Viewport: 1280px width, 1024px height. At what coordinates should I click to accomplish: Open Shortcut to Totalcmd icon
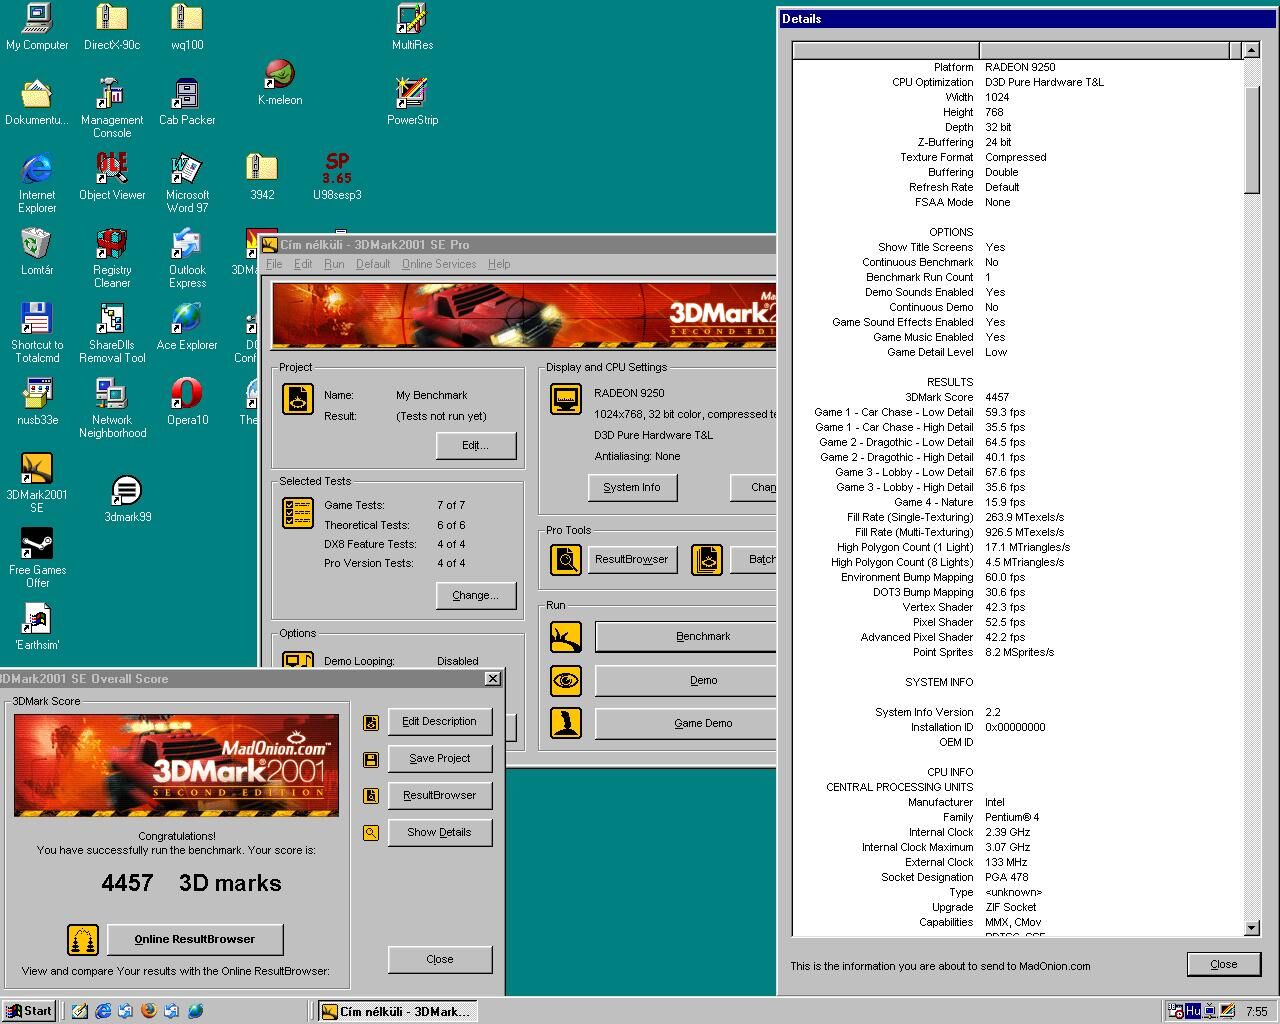tap(37, 333)
